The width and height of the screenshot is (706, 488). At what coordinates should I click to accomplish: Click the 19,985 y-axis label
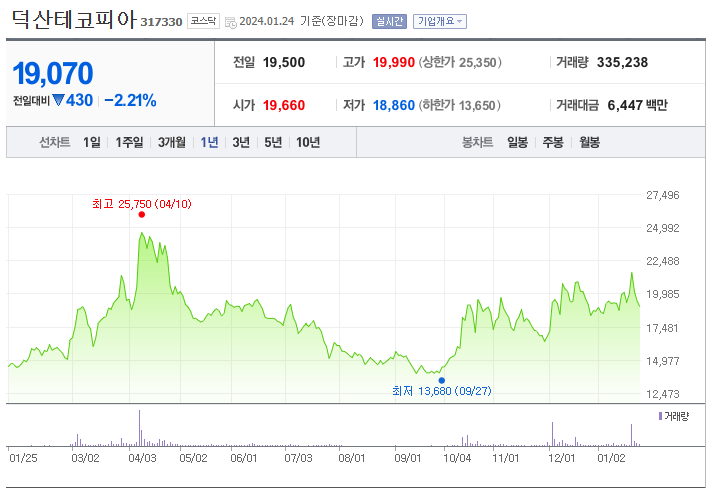(x=662, y=294)
